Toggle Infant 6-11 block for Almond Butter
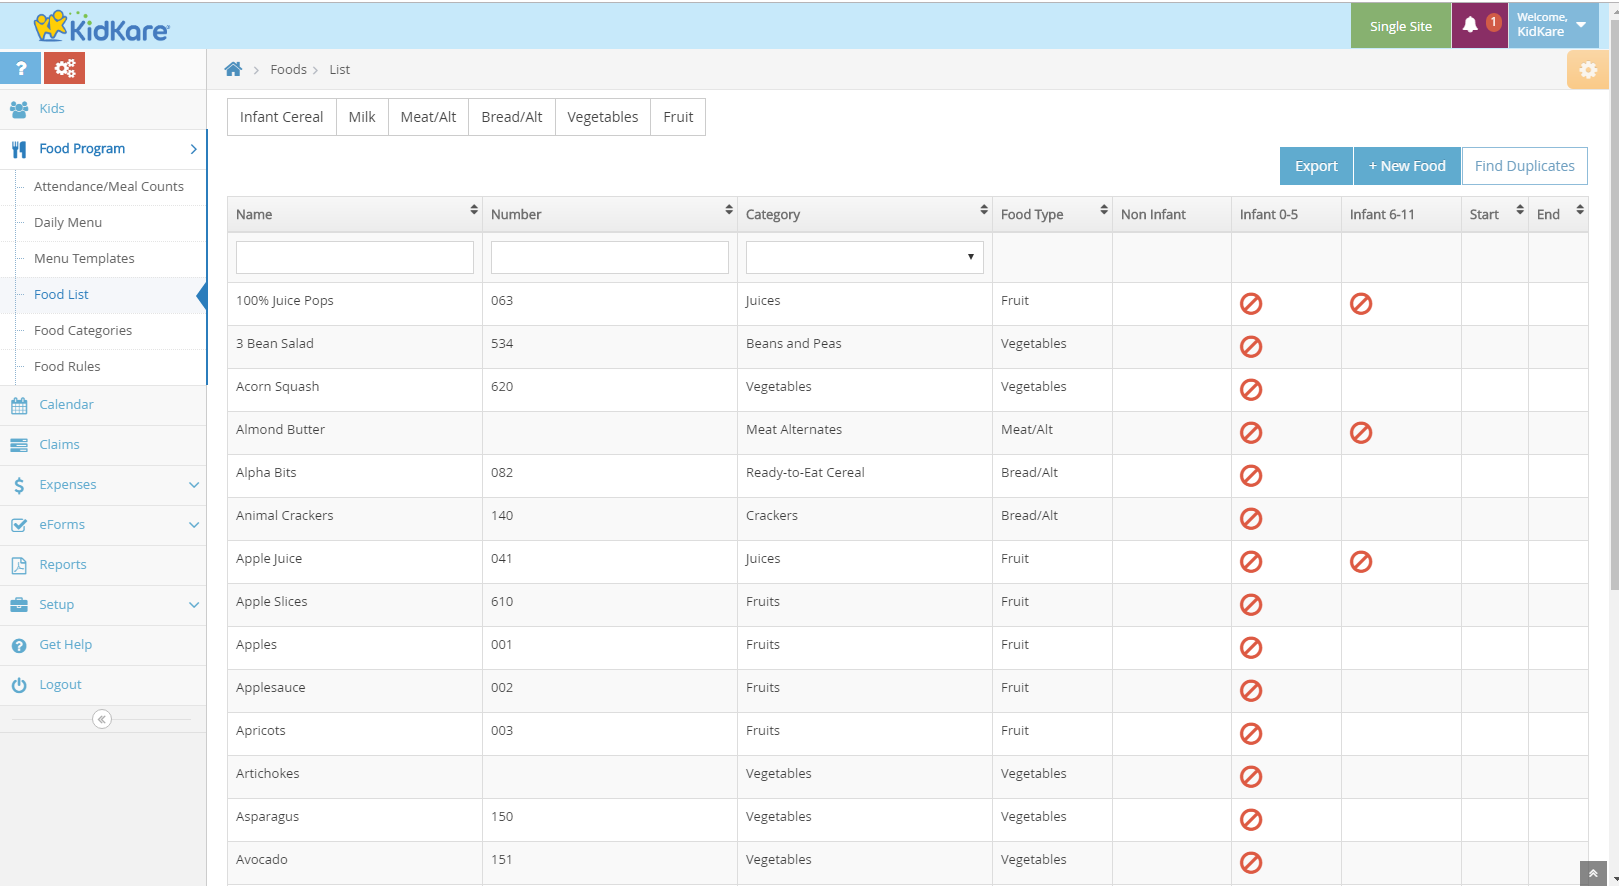Screen dimensions: 1619x886 coord(1361,433)
